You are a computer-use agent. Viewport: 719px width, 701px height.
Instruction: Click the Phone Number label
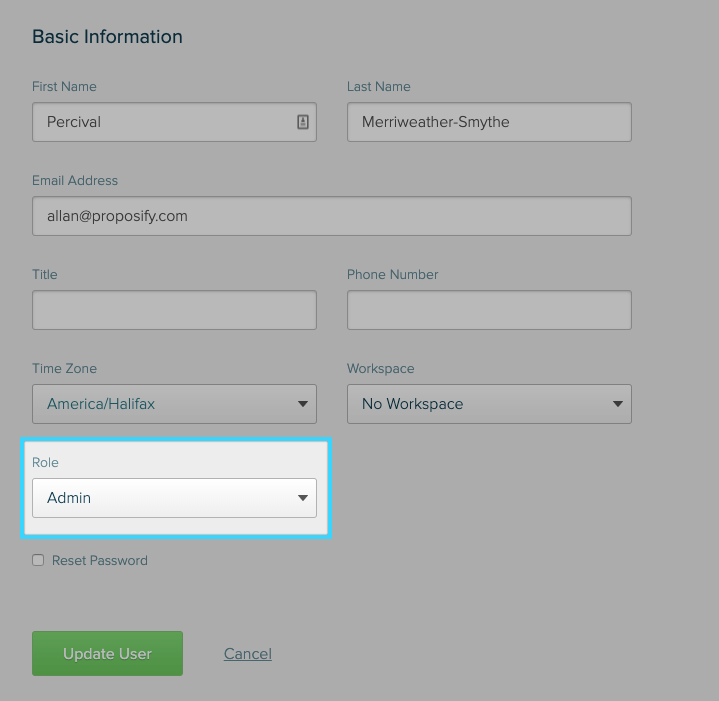[x=392, y=275]
